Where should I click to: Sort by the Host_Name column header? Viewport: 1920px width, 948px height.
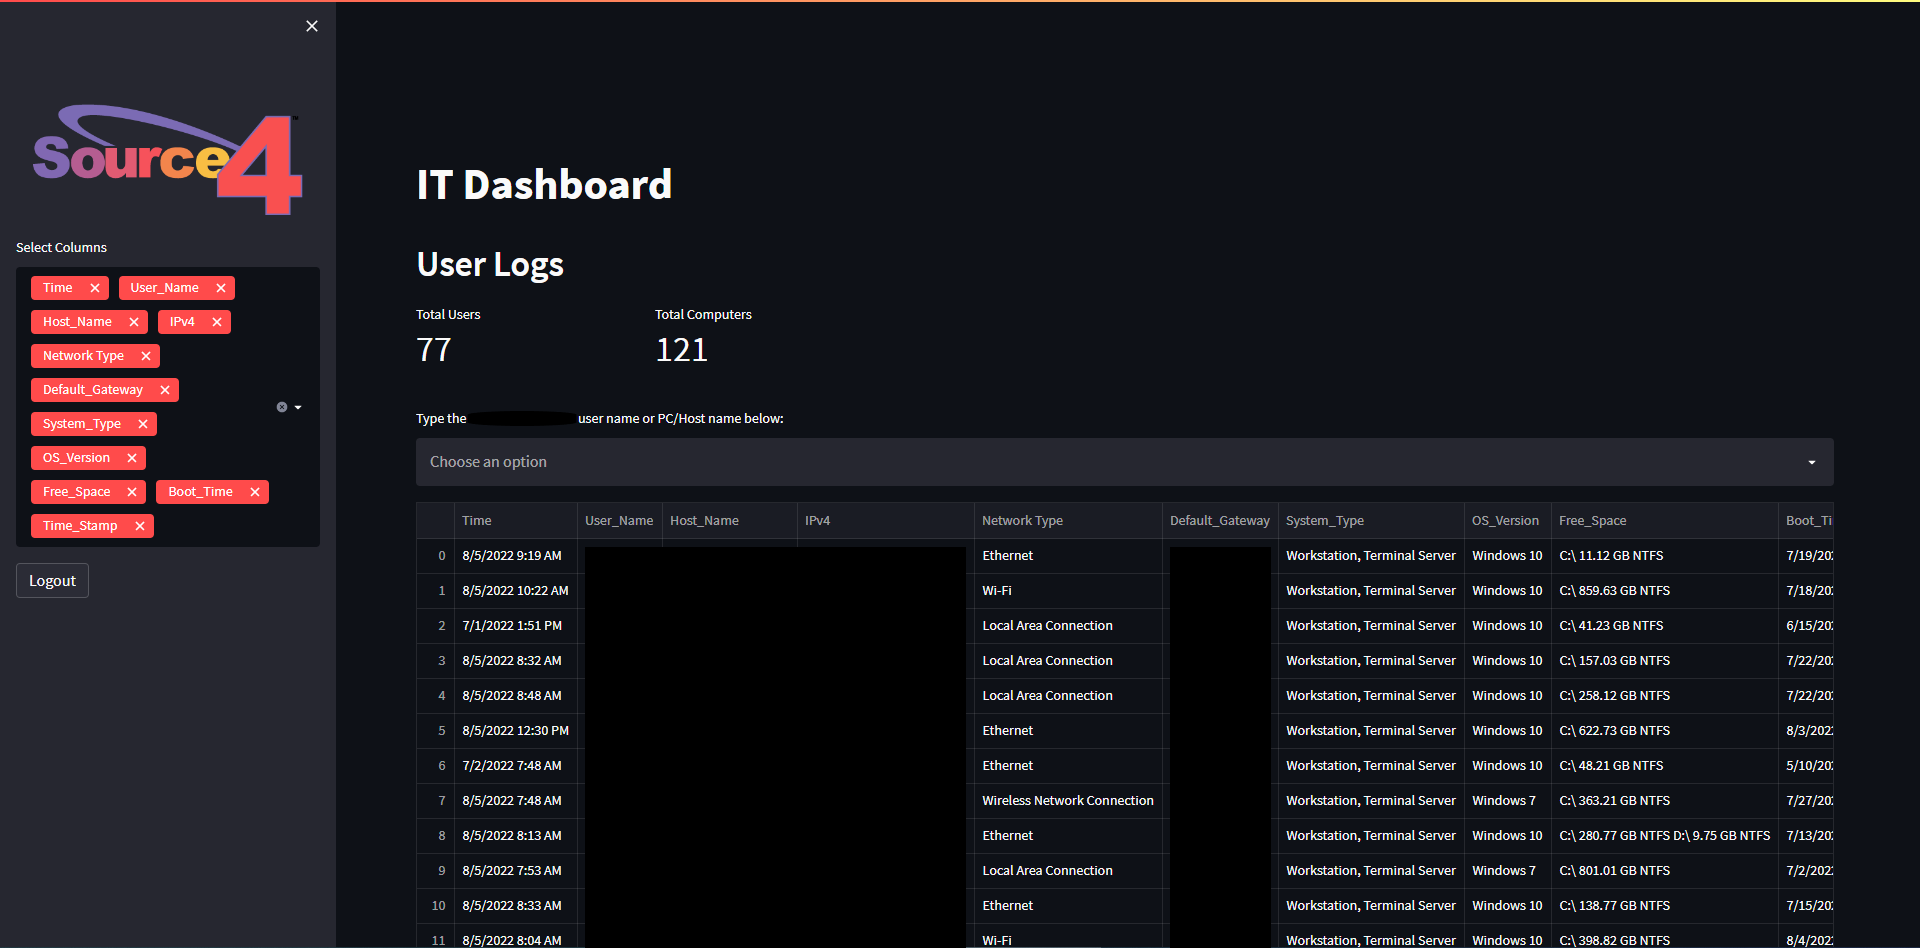click(730, 521)
